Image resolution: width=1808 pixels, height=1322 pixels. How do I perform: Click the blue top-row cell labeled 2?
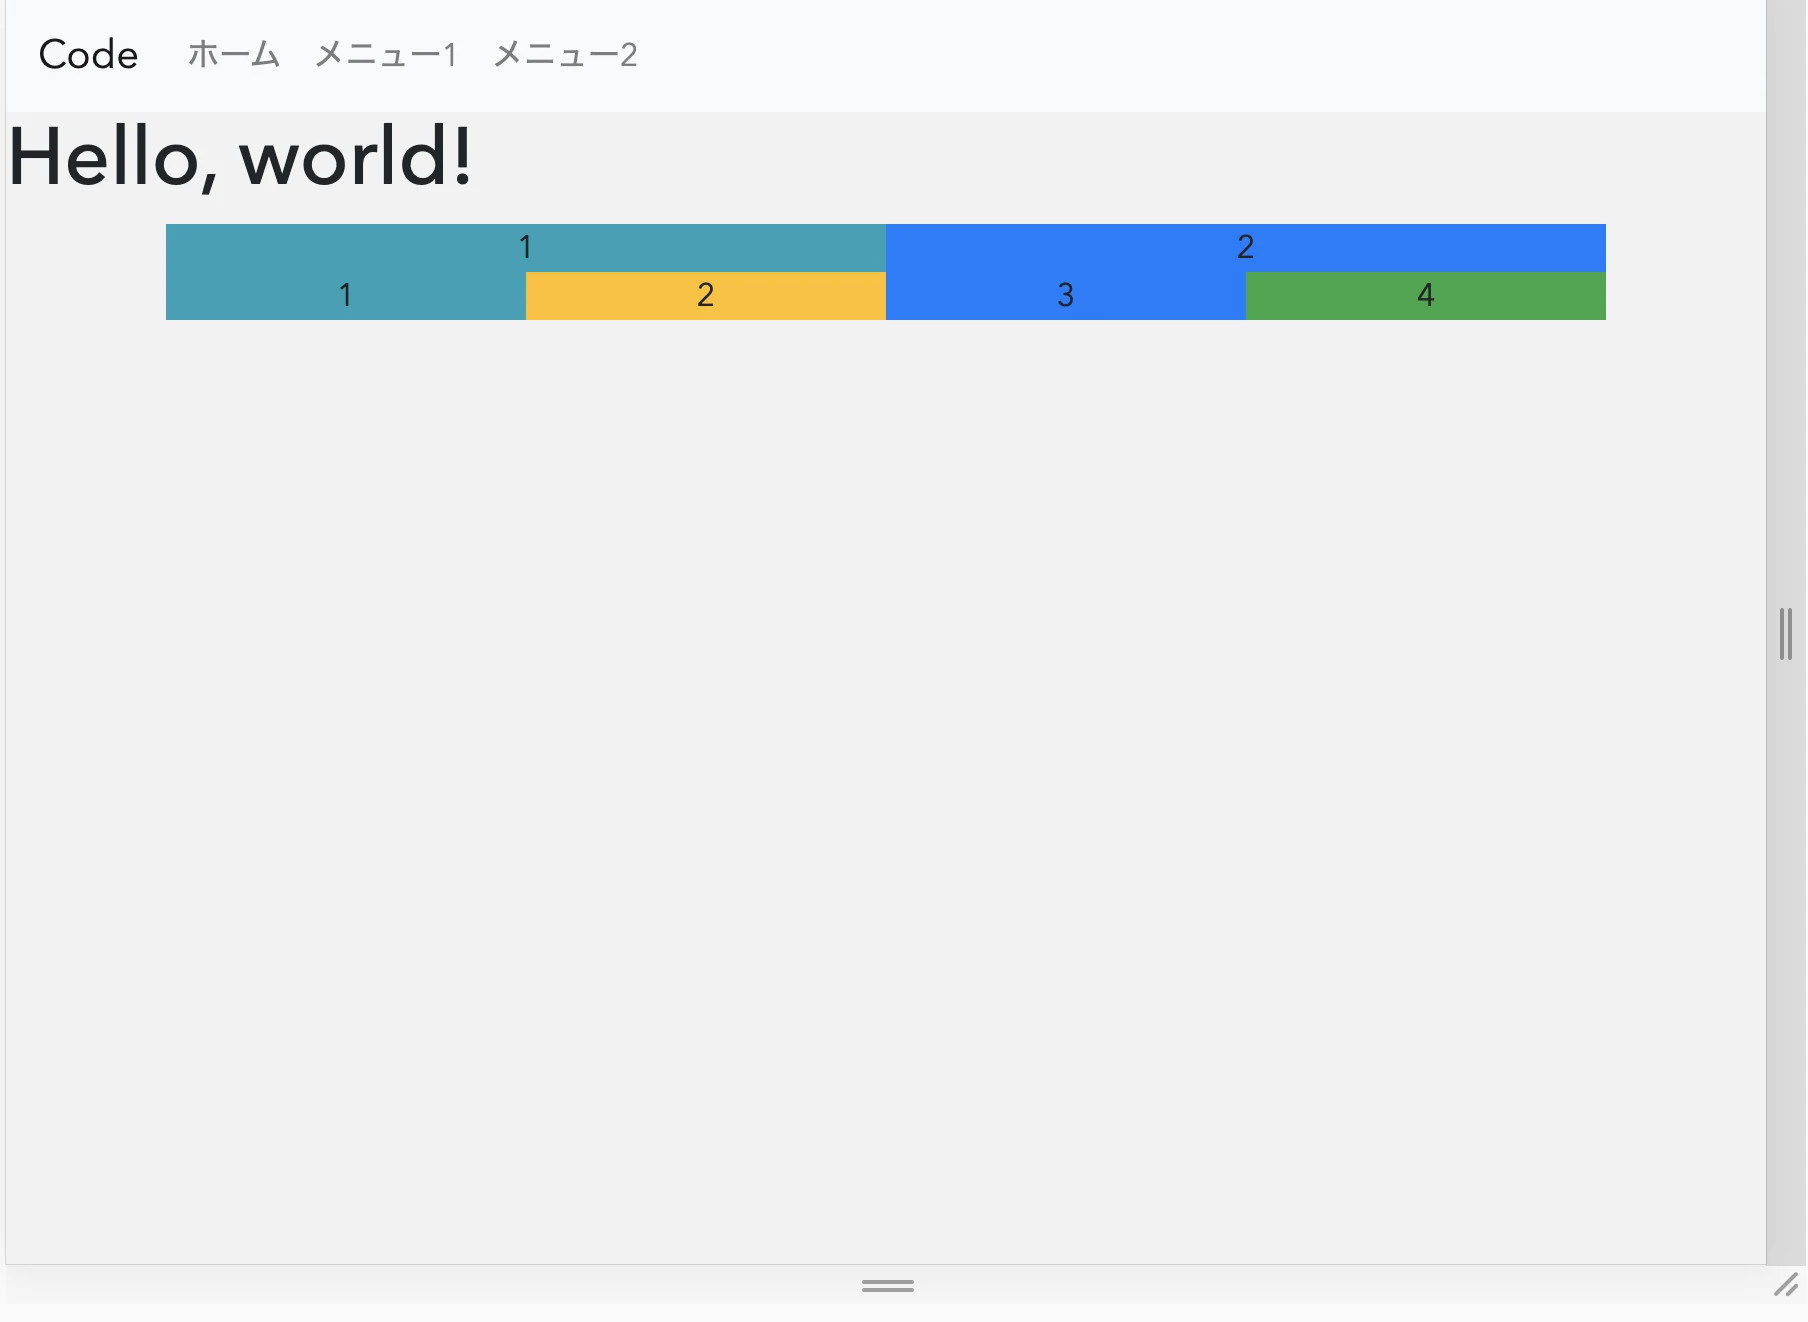pos(1246,248)
